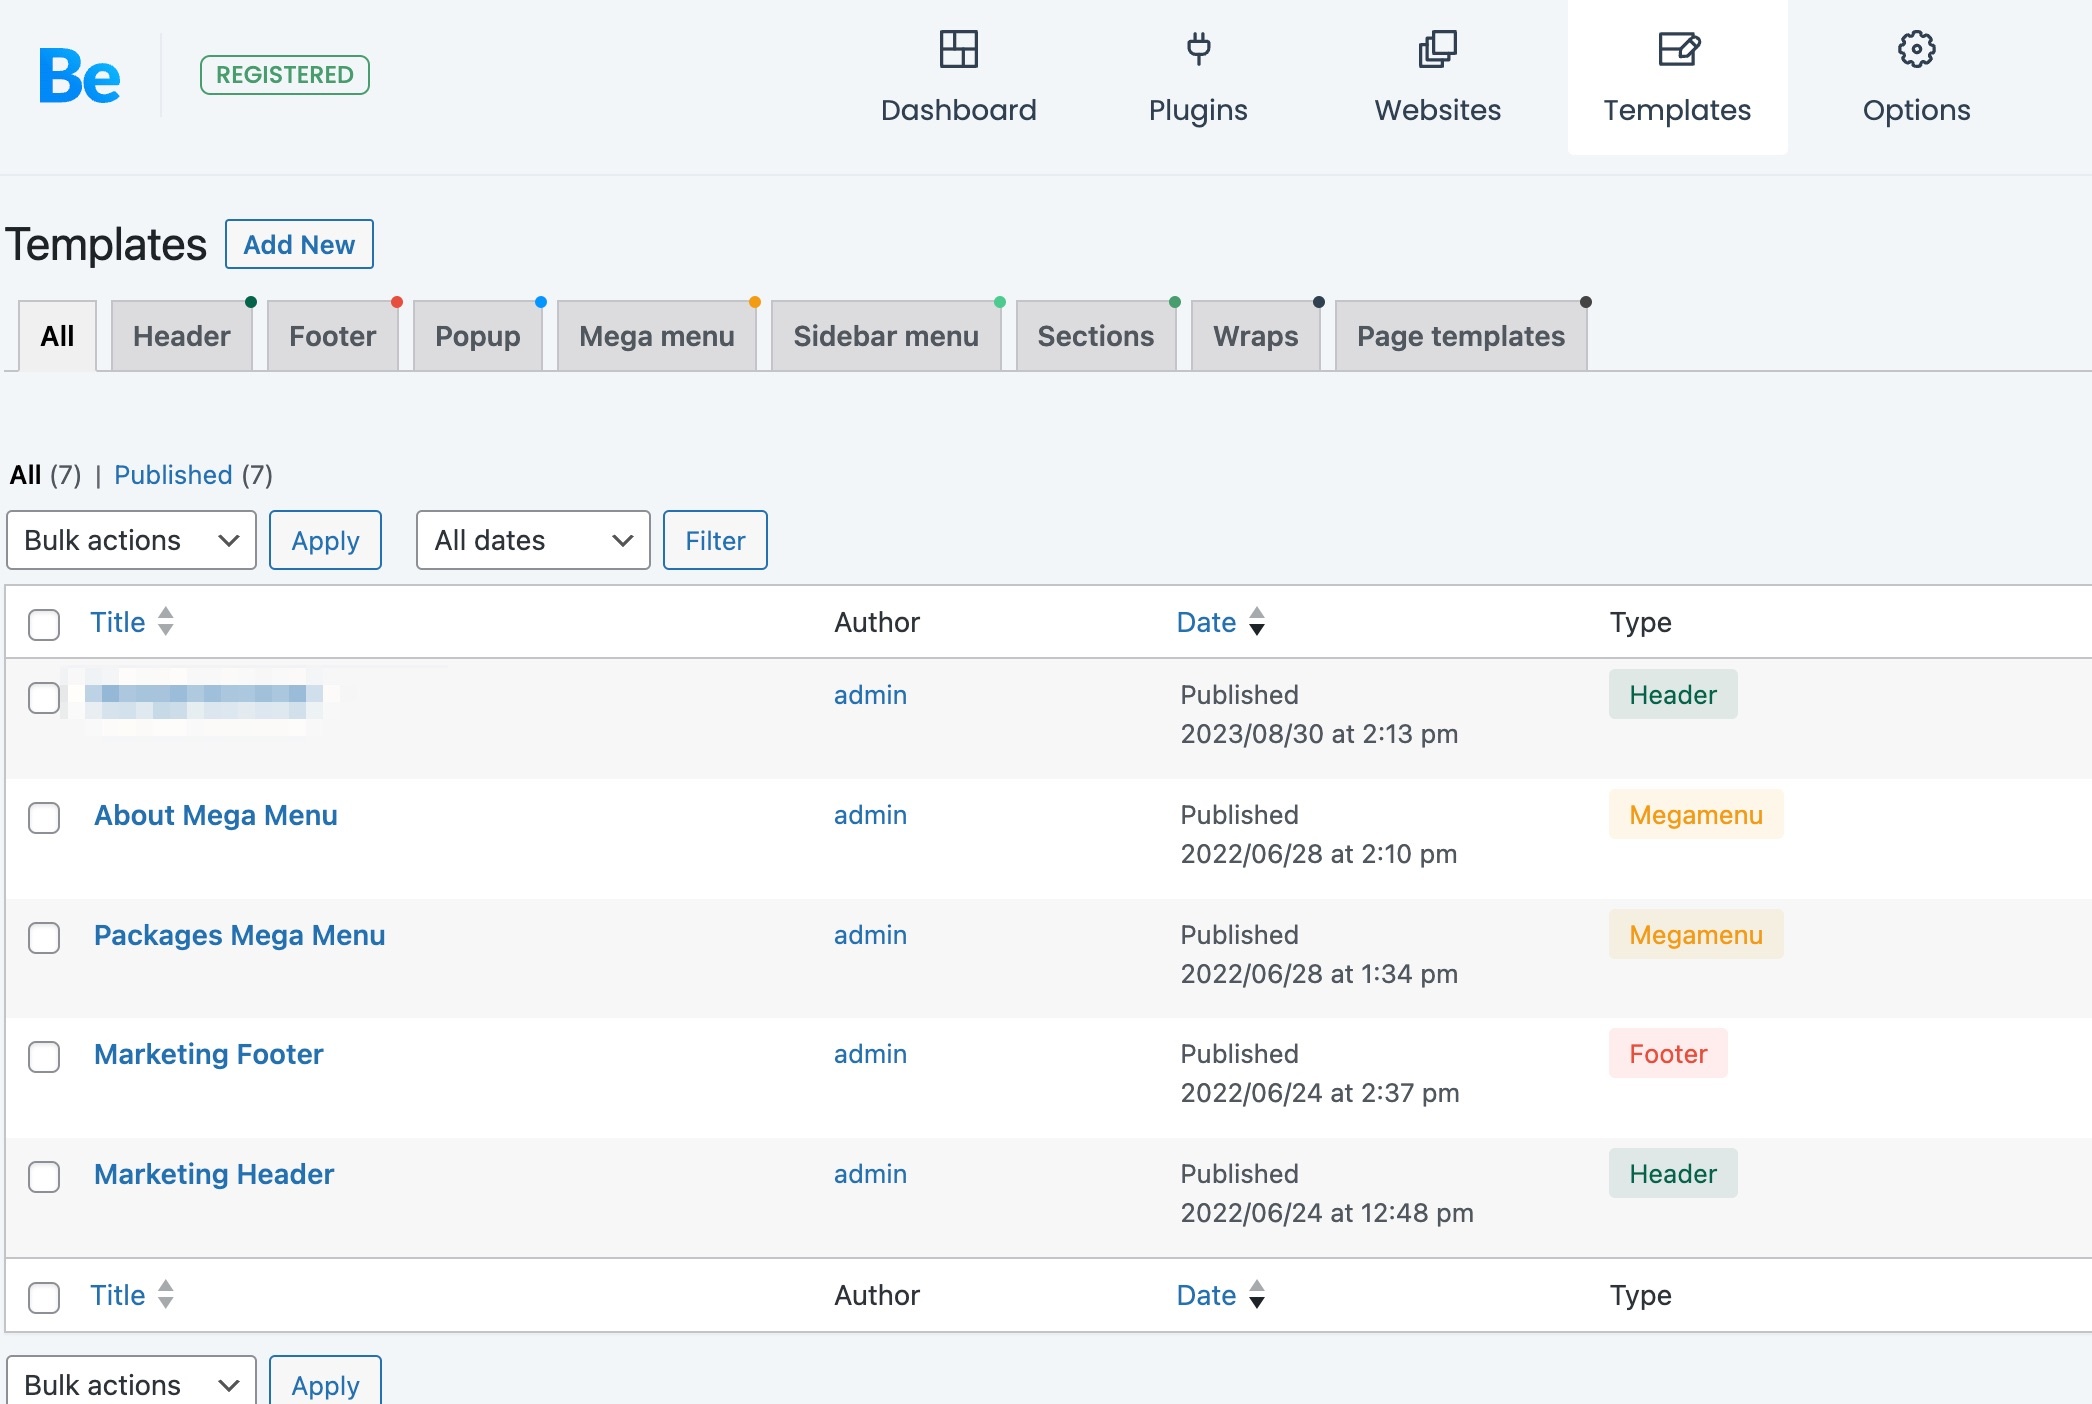The width and height of the screenshot is (2092, 1404).
Task: Select the Footer tab filter
Action: point(332,335)
